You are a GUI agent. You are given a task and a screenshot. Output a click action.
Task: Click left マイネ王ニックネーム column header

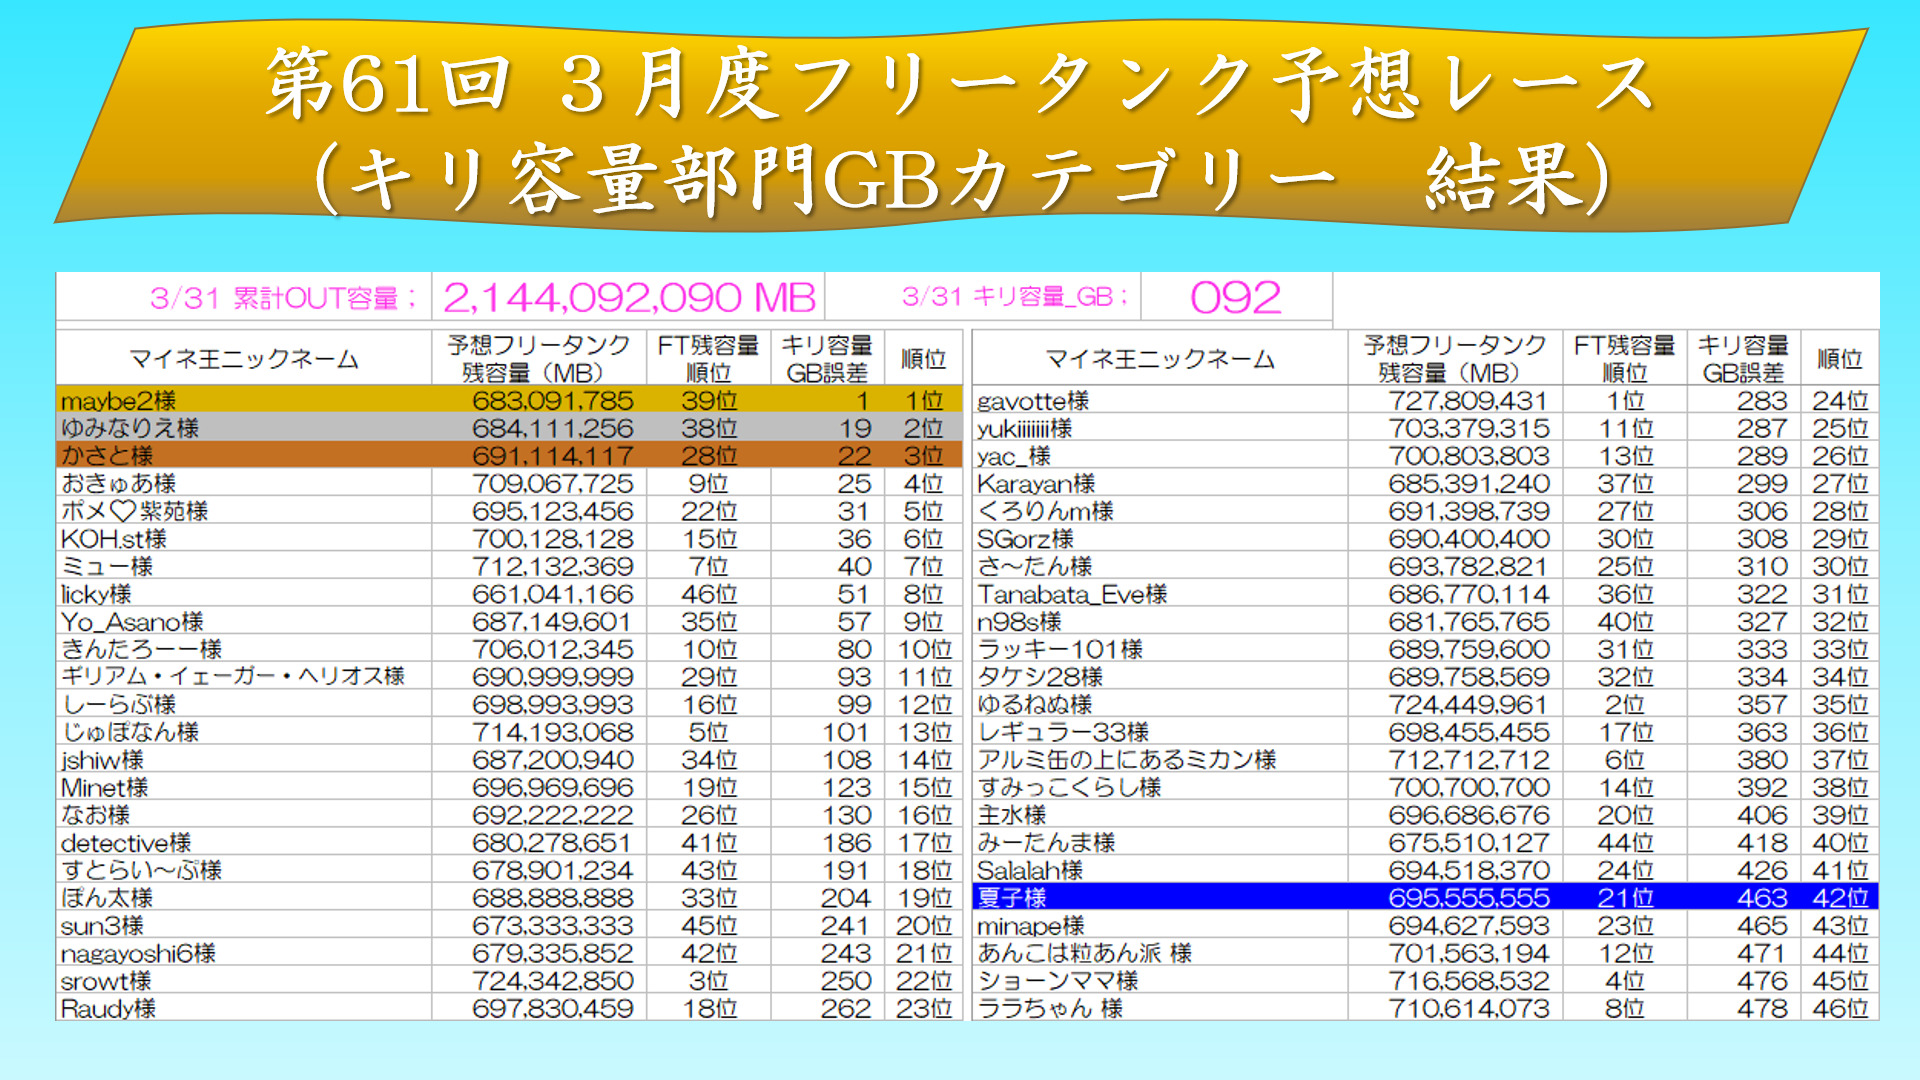(x=244, y=359)
